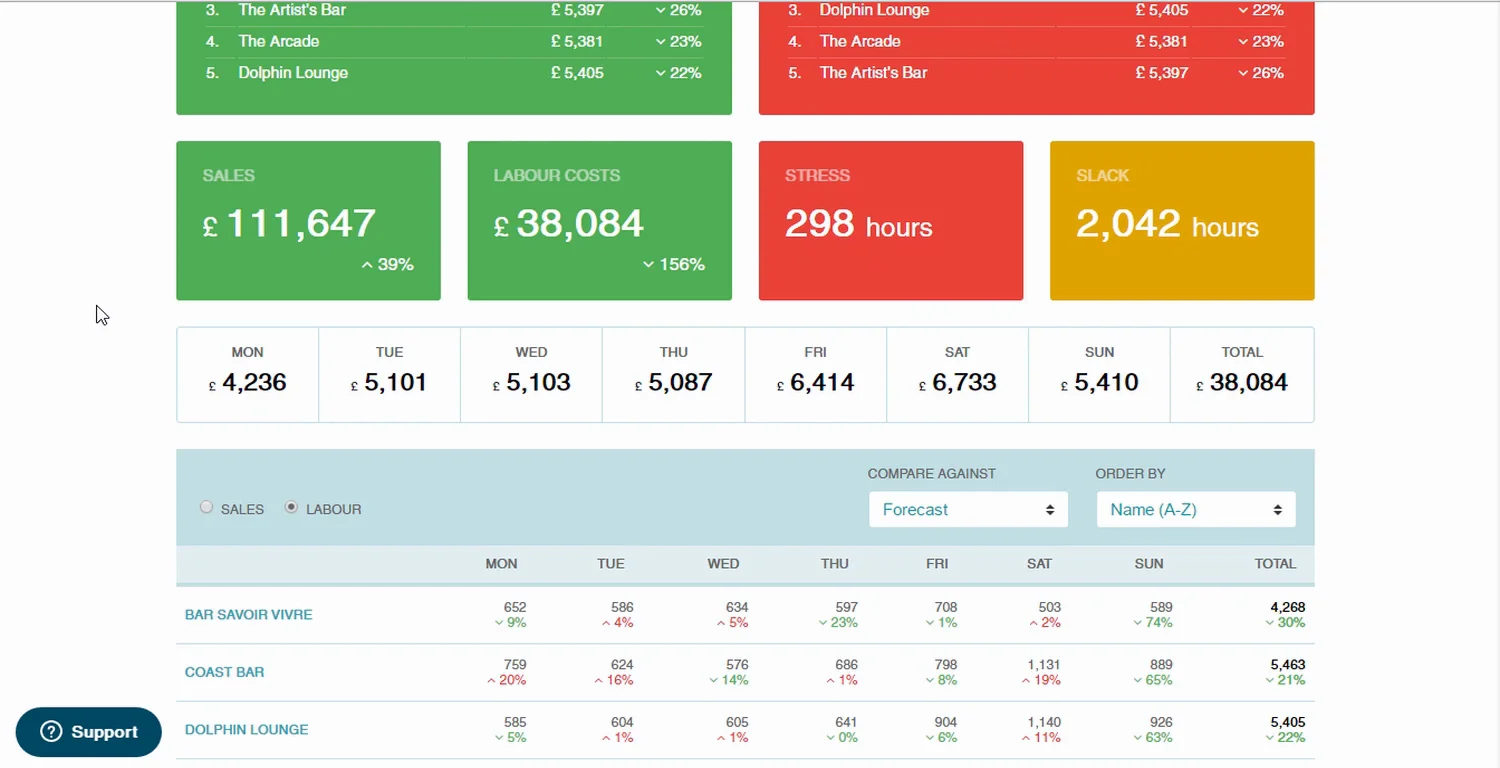Click Dolphin Lounge's Saturday value 1,140
This screenshot has width=1500, height=768.
tap(1043, 722)
